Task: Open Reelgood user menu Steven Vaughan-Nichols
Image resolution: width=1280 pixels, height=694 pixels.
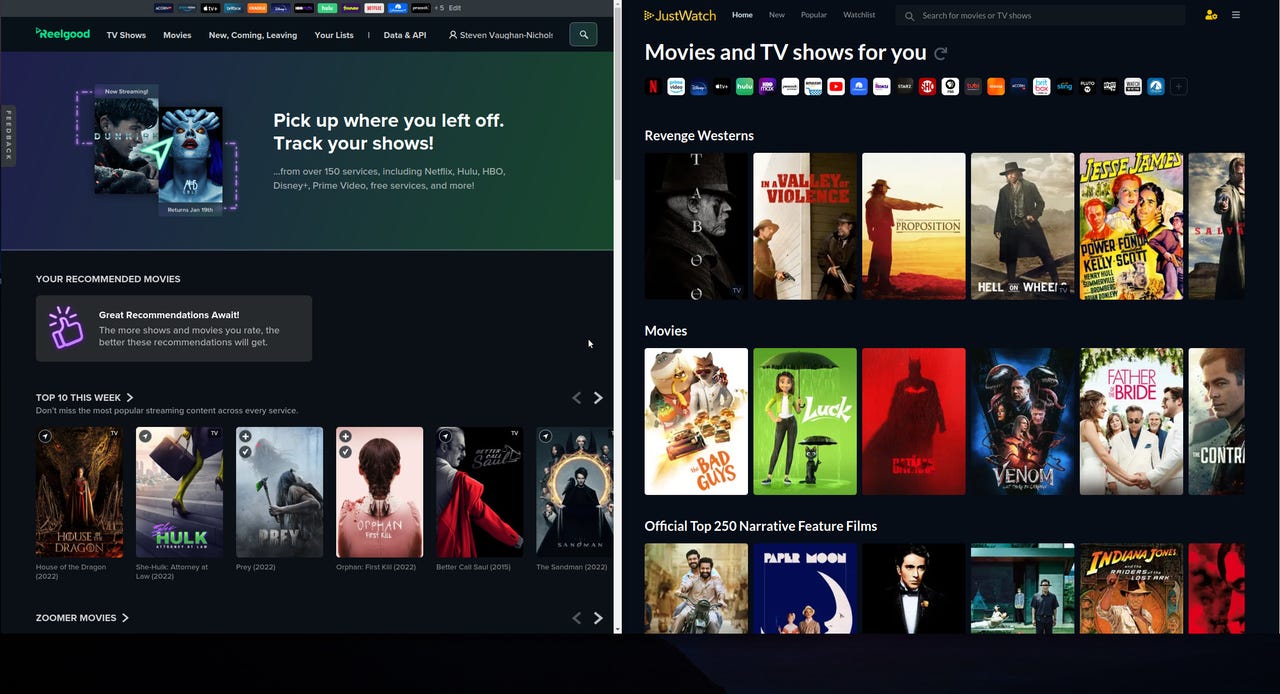Action: (x=501, y=35)
